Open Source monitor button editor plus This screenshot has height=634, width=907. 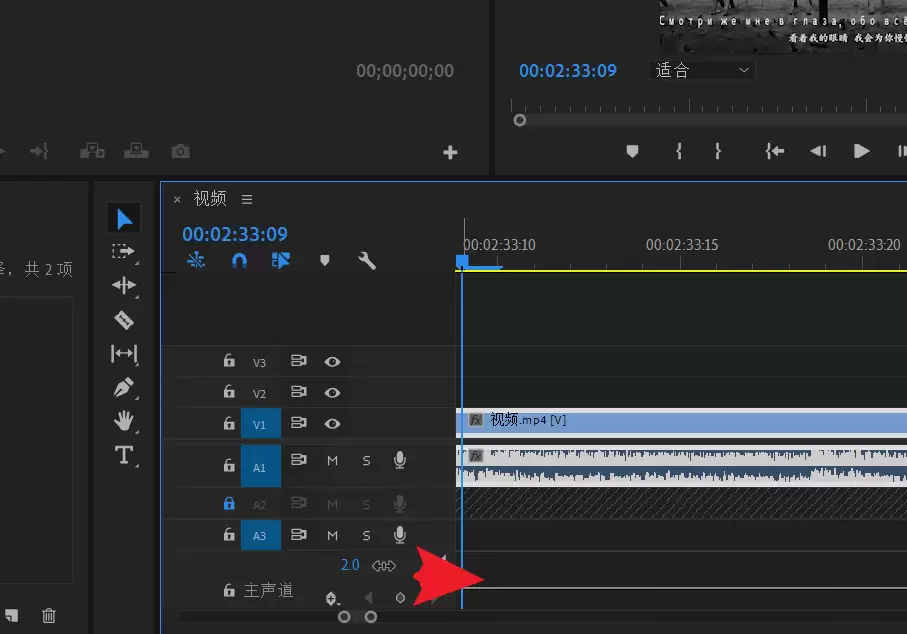pos(450,153)
